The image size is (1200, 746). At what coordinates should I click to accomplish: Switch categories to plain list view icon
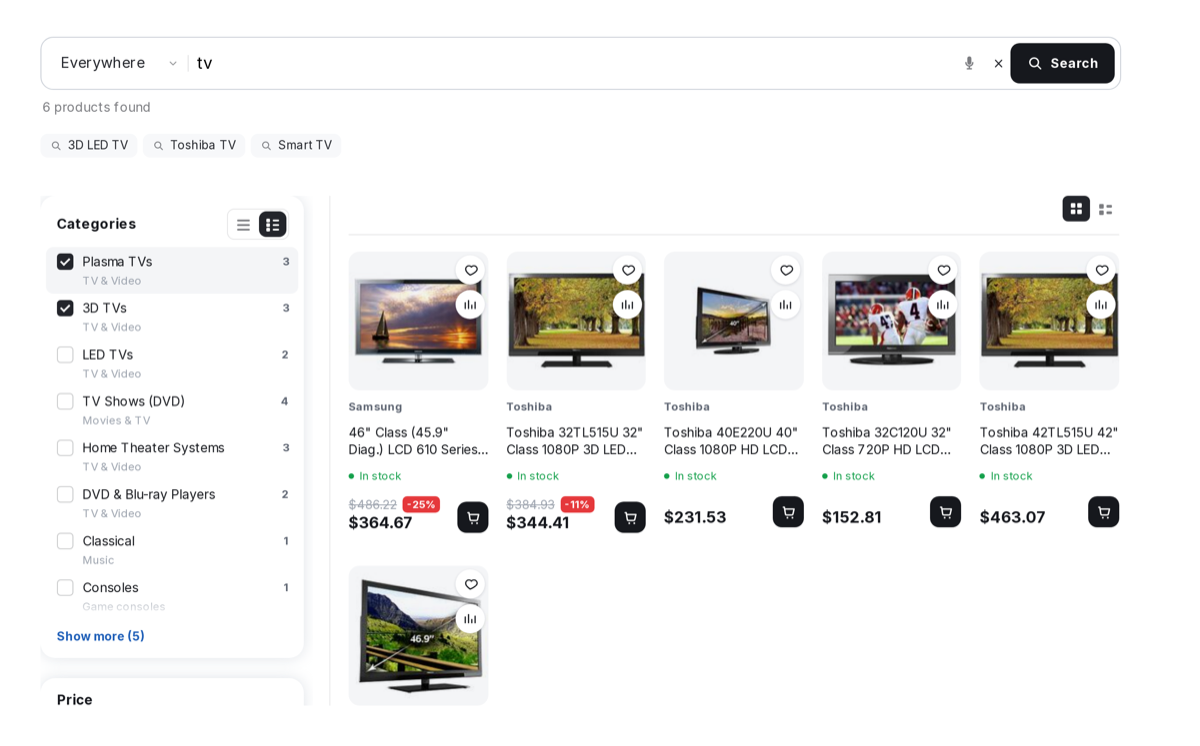click(x=243, y=225)
